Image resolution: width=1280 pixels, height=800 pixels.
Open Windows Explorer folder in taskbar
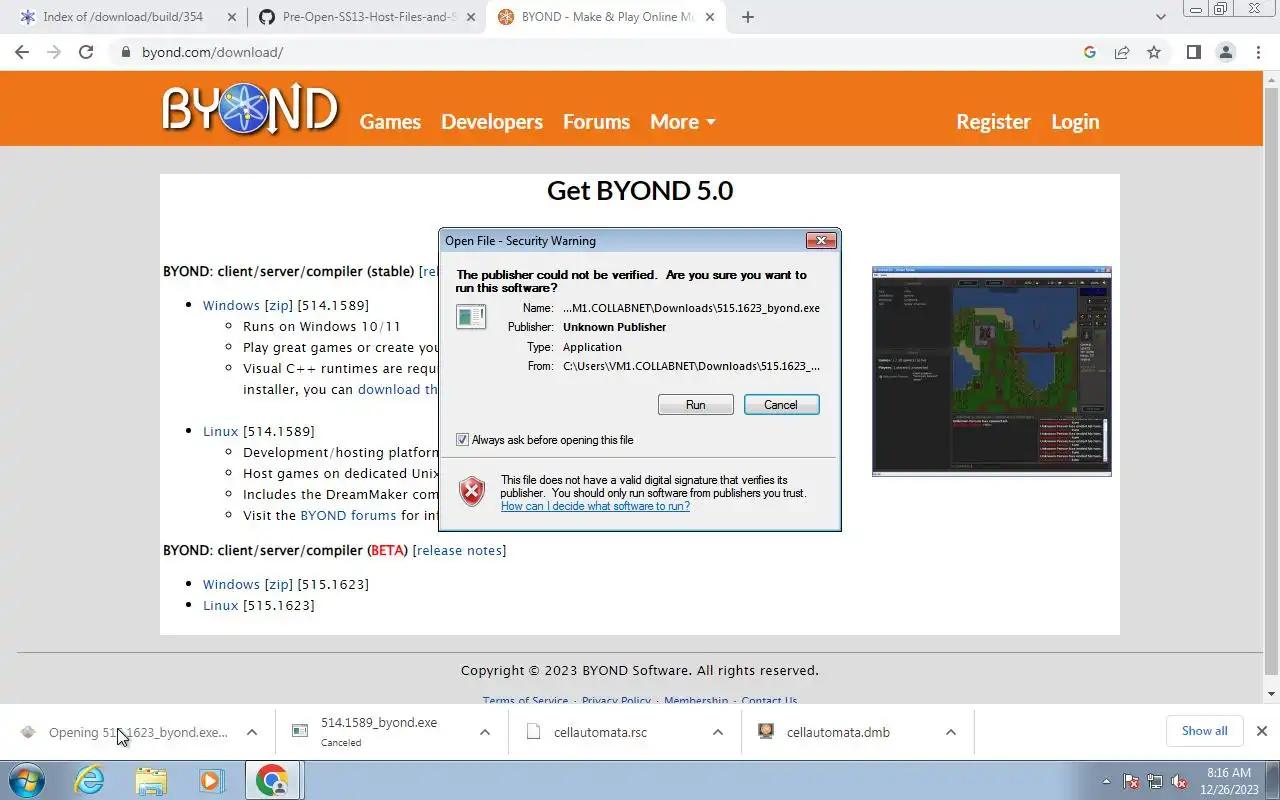151,780
